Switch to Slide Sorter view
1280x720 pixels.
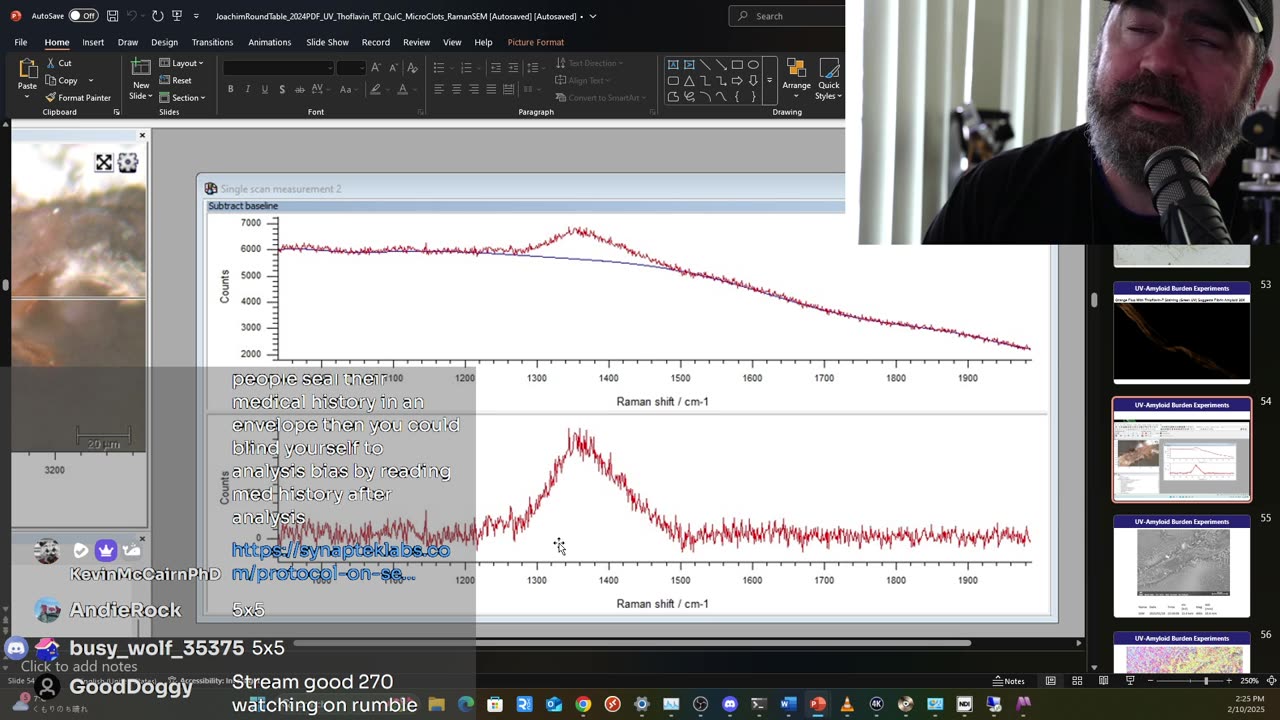(1077, 681)
